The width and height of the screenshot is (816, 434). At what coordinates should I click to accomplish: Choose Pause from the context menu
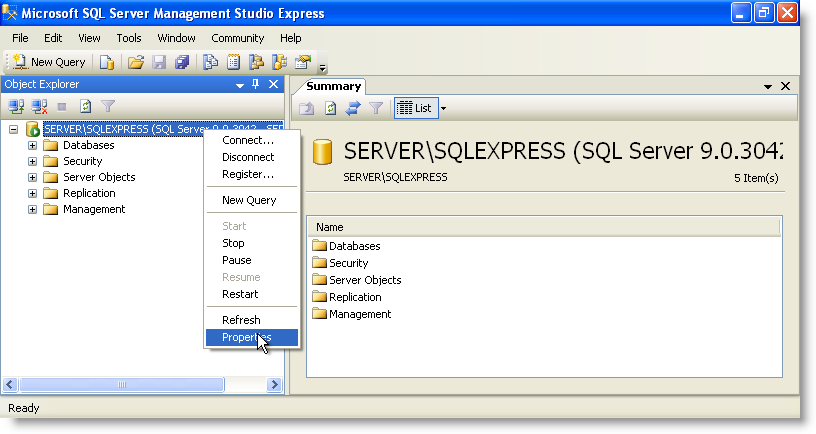(x=252, y=260)
